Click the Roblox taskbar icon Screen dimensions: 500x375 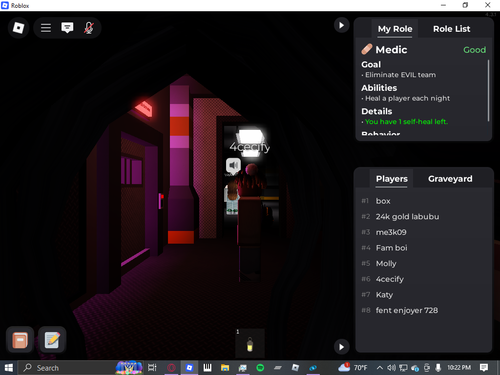[x=189, y=368]
